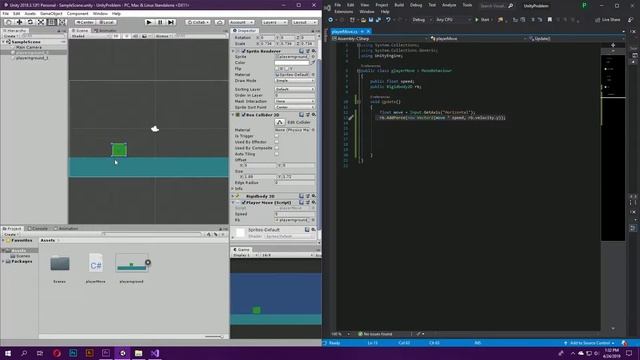640x360 pixels.
Task: Open the Build menu in Visual Studio
Action: [399, 5]
